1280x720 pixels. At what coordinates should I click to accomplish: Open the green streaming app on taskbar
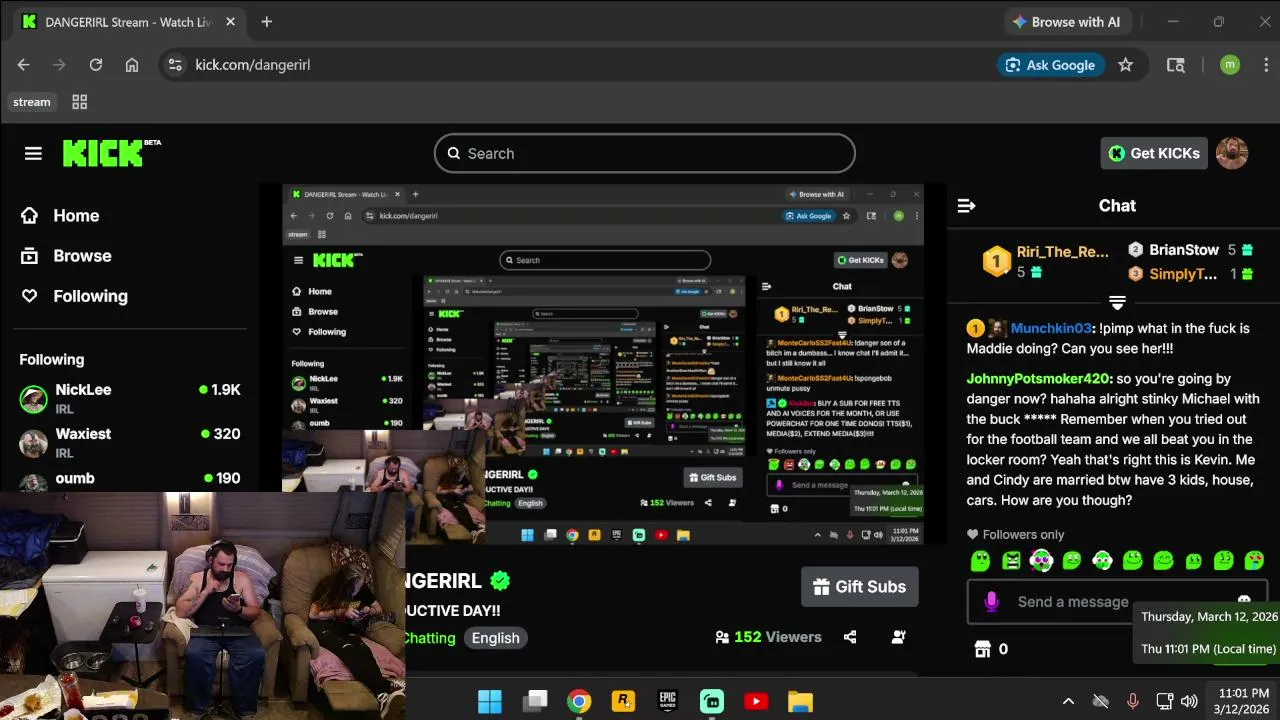[x=712, y=702]
